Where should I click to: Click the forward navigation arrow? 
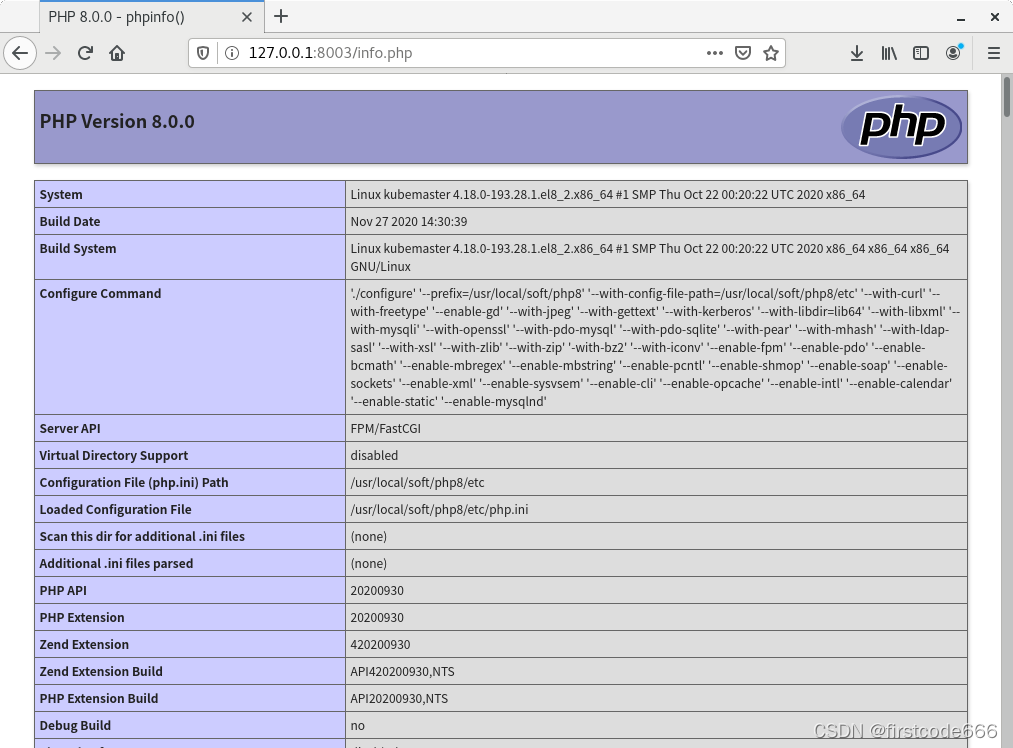click(53, 53)
